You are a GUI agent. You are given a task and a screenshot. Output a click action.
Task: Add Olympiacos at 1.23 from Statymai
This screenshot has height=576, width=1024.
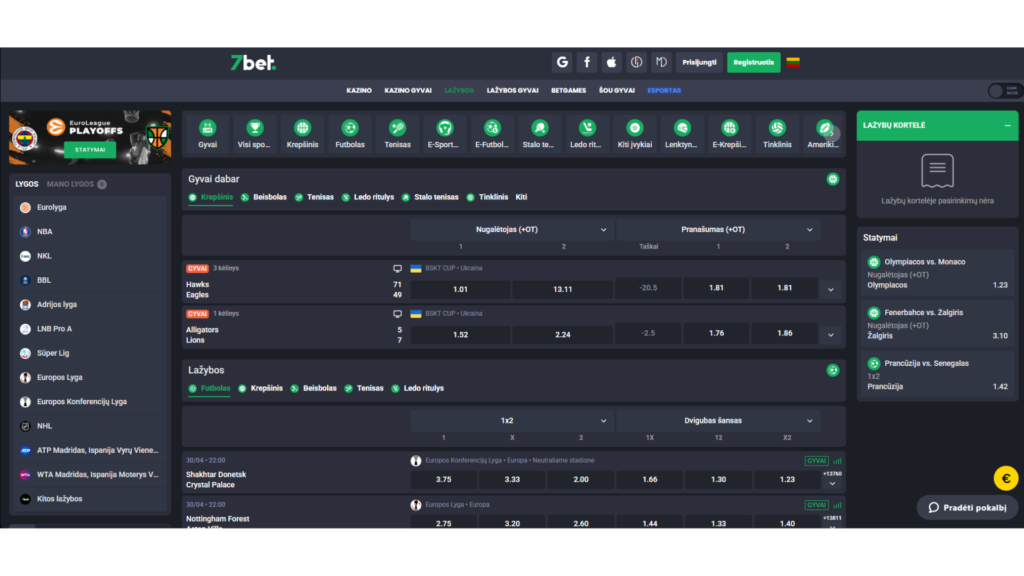[936, 273]
